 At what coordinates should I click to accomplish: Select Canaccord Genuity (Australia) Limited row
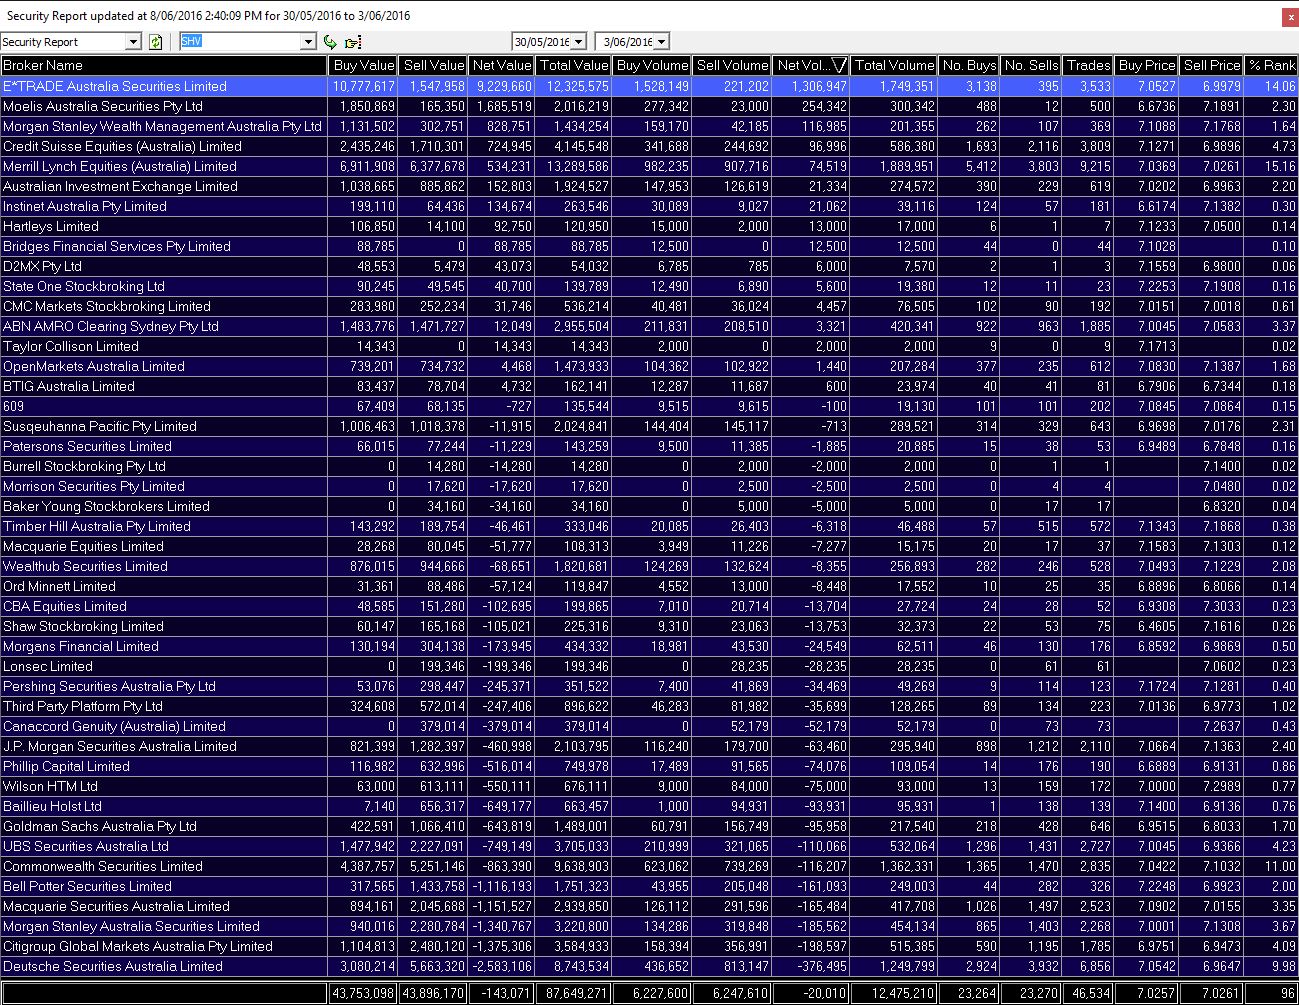(649, 726)
